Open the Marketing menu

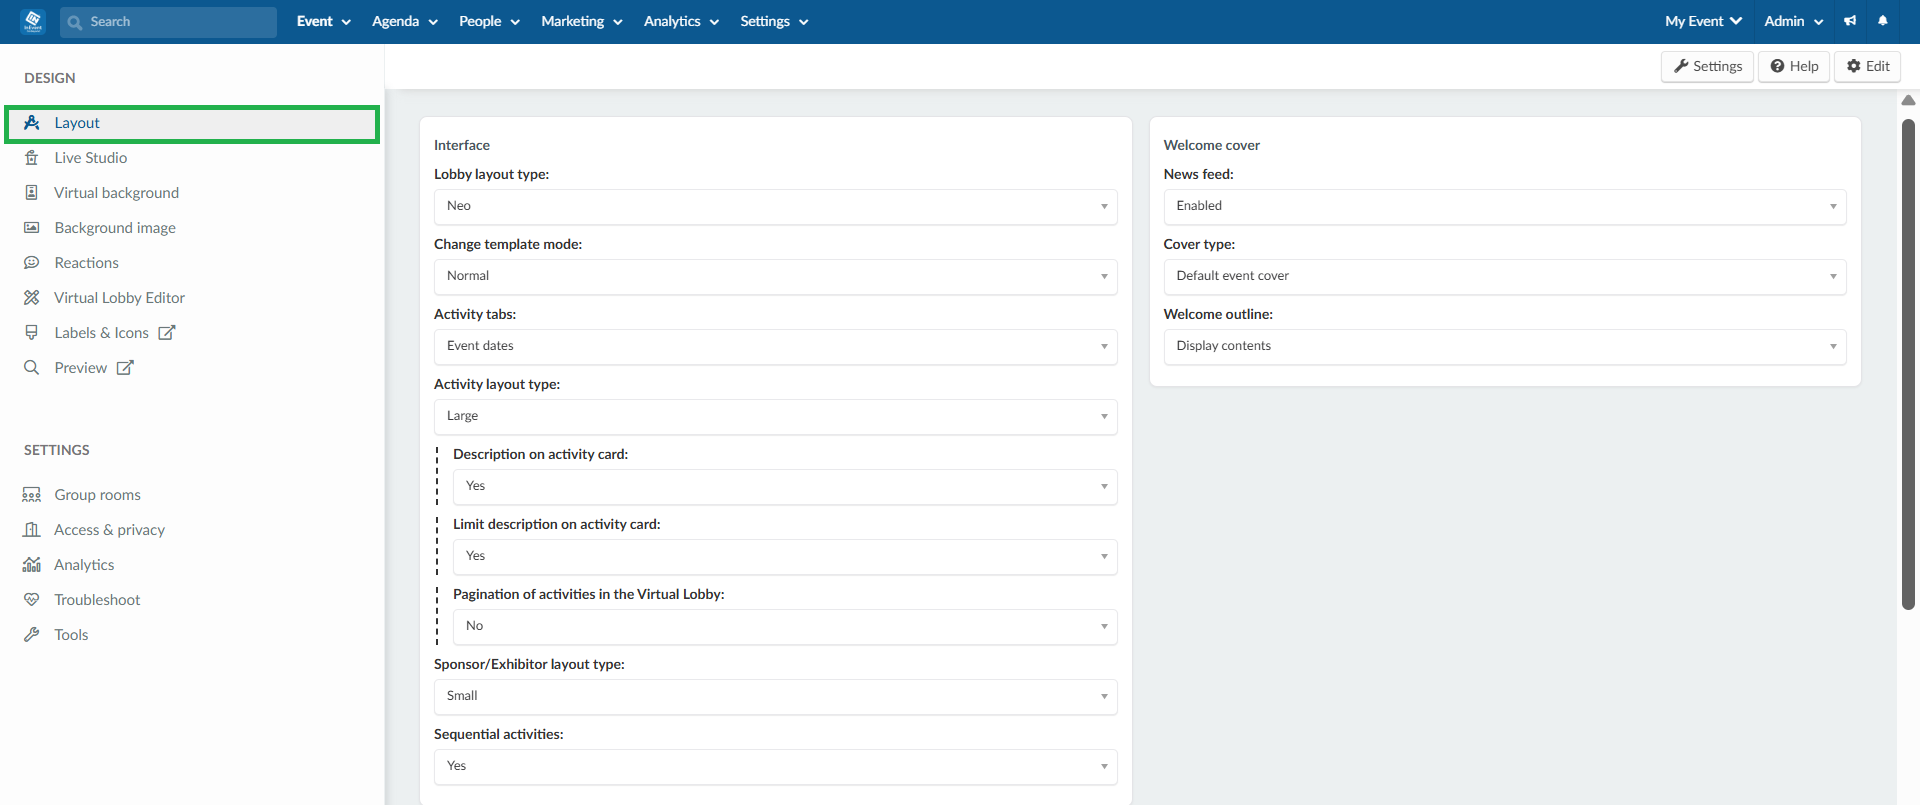581,21
